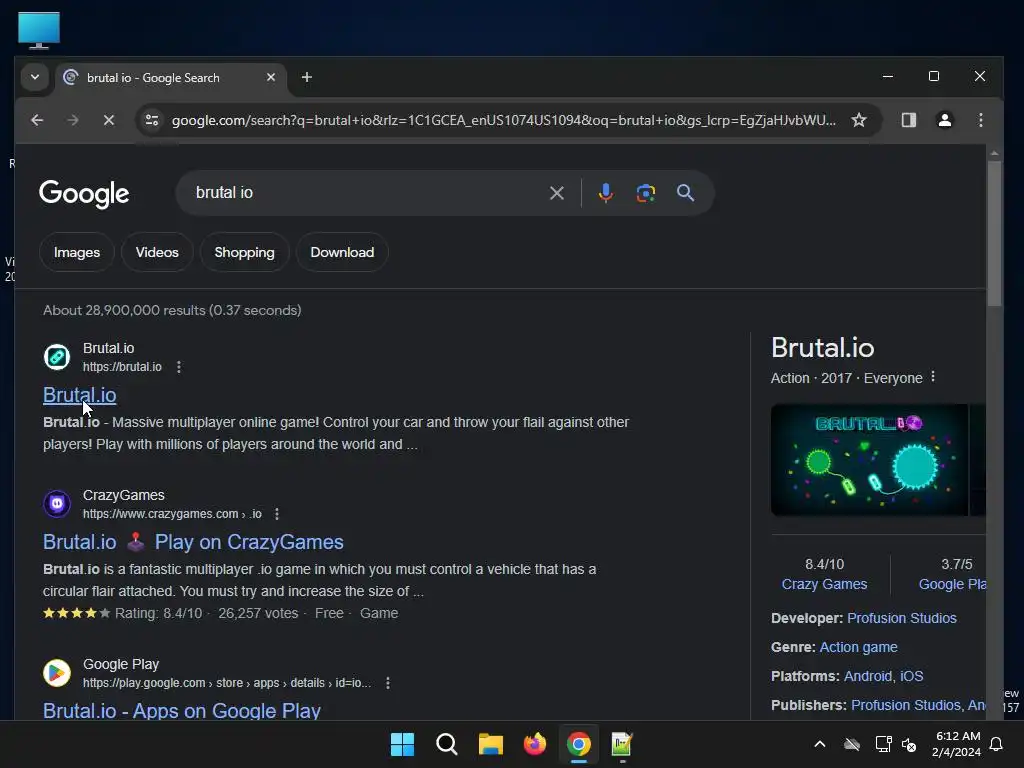View site information icon in address bar
Viewport: 1024px width, 768px height.
152,120
